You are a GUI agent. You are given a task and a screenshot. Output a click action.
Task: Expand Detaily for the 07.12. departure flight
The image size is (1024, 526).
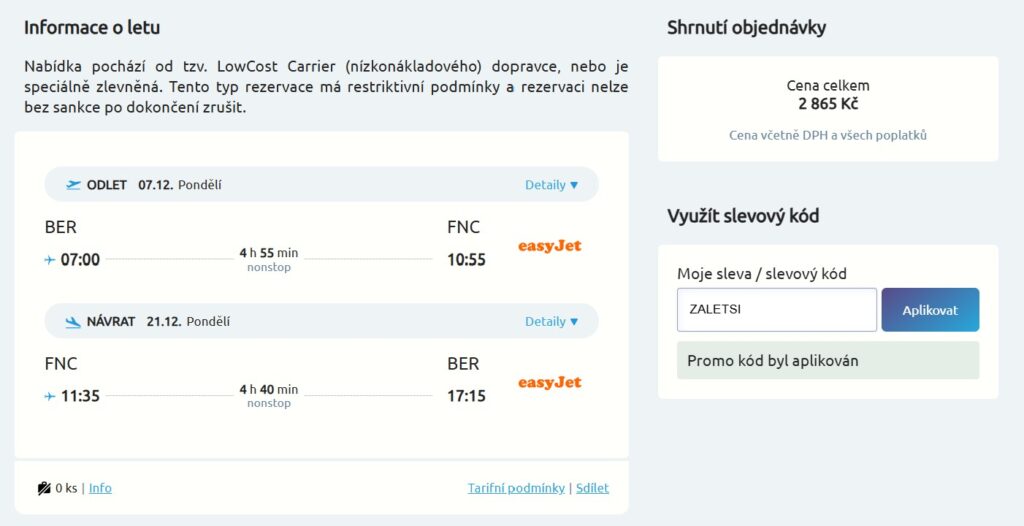(x=552, y=185)
